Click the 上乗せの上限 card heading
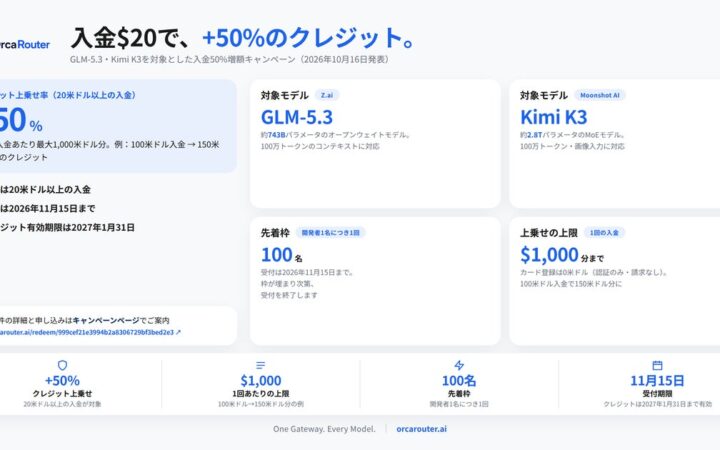 pos(549,233)
